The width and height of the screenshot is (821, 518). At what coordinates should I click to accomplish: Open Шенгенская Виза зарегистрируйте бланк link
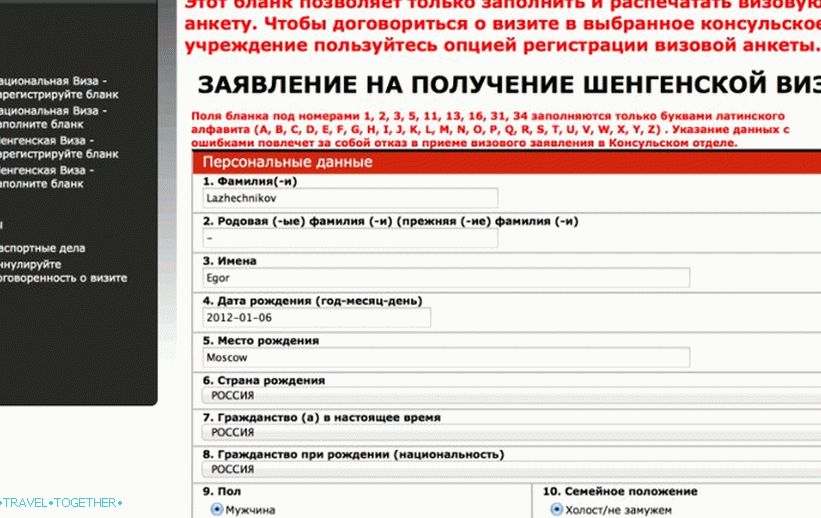[x=59, y=148]
